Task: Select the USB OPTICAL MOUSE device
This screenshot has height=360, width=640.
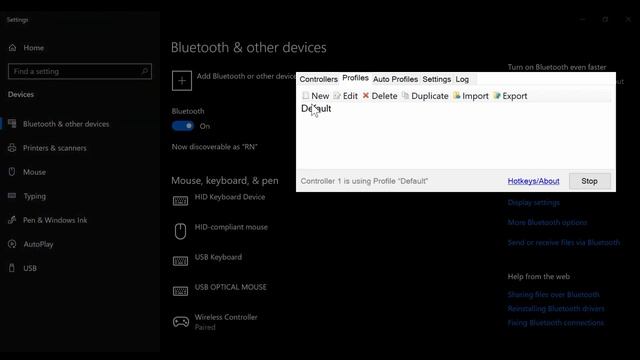Action: (x=220, y=290)
